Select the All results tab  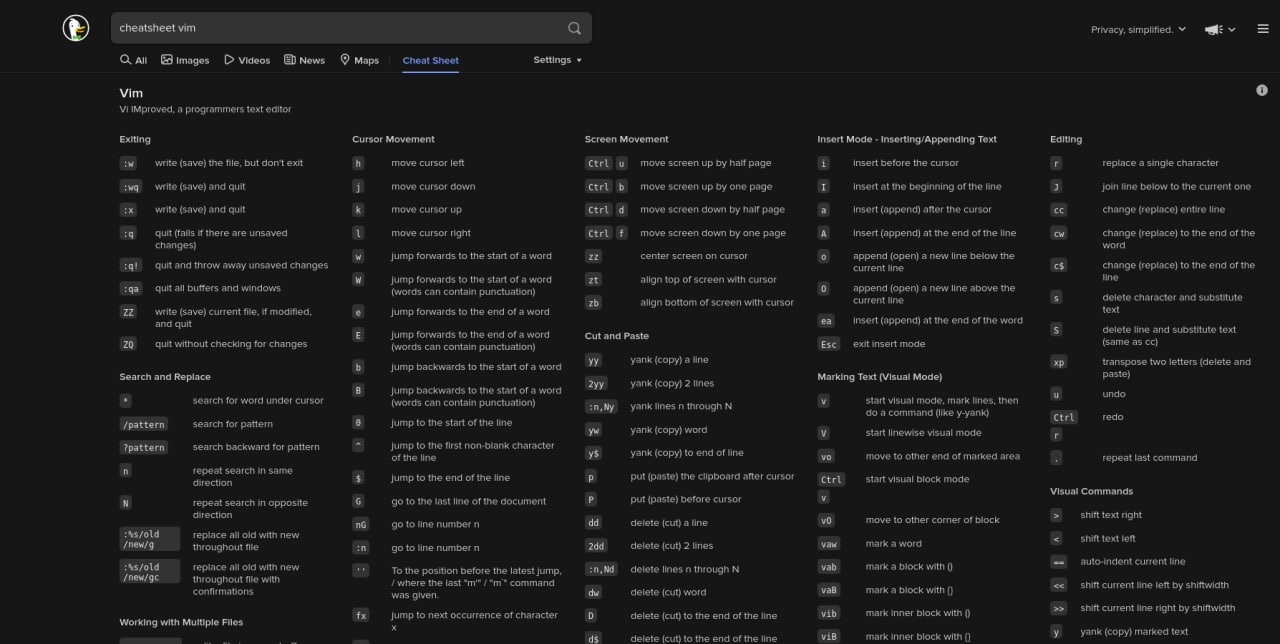(x=133, y=60)
